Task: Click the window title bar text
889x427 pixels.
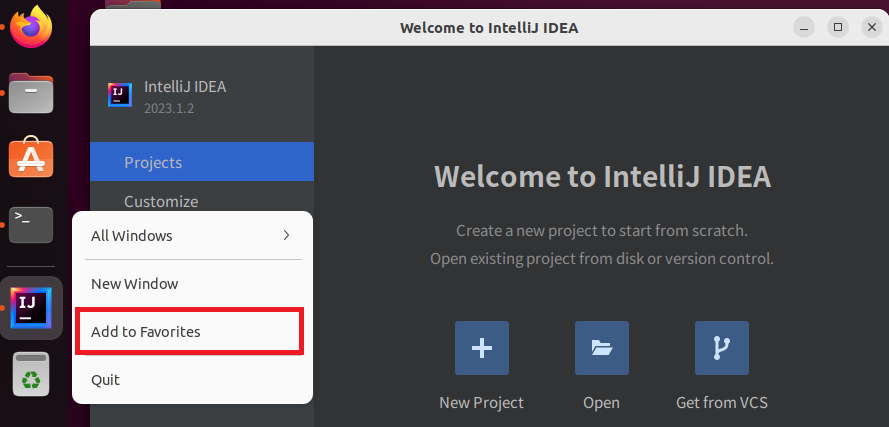Action: [x=489, y=28]
